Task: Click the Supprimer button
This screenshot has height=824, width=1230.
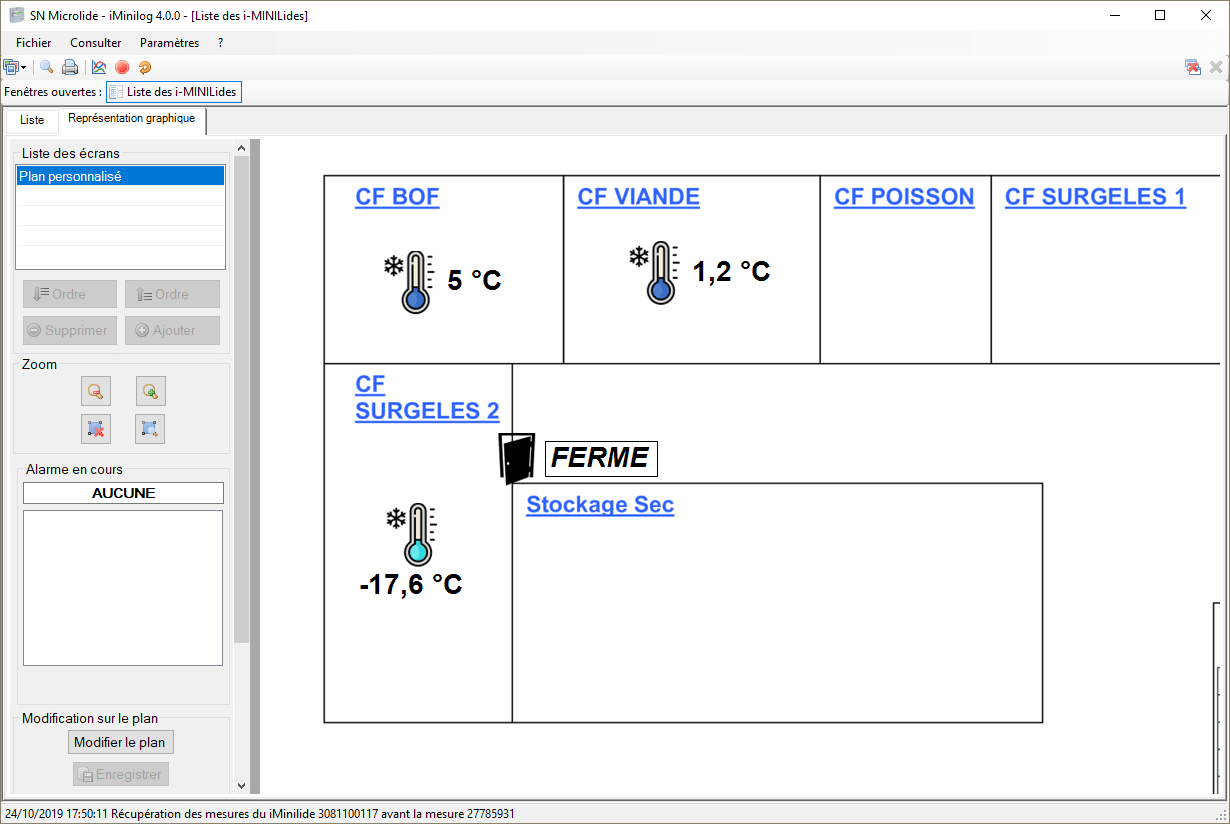Action: [70, 330]
